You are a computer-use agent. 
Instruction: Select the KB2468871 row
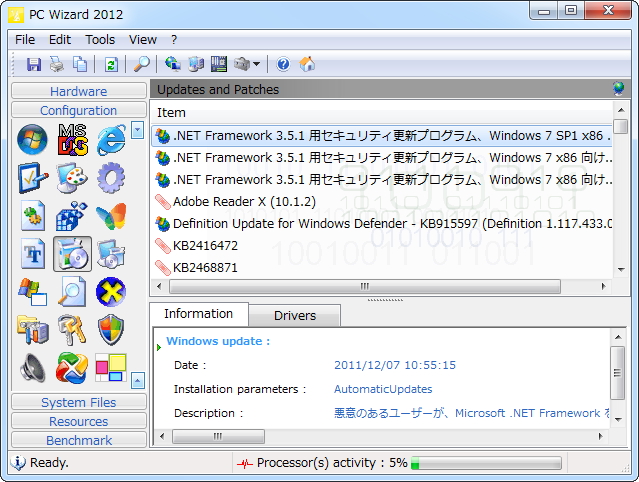382,268
